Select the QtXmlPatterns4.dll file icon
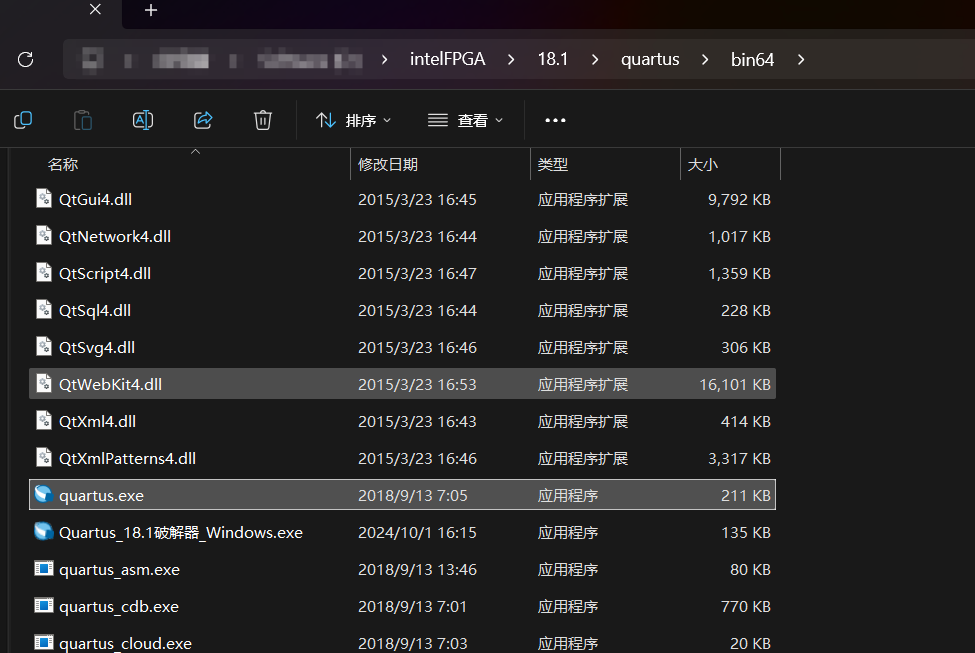The image size is (975, 653). 44,458
